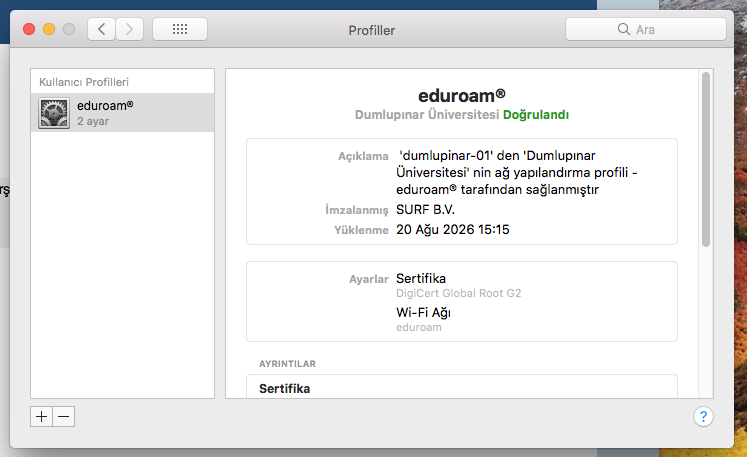The image size is (747, 457).
Task: Click the İmzalanmış label
Action: click(357, 210)
